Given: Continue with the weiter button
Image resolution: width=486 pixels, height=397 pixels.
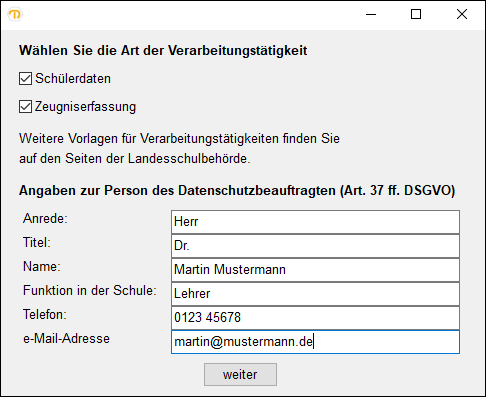Looking at the screenshot, I should tap(240, 375).
